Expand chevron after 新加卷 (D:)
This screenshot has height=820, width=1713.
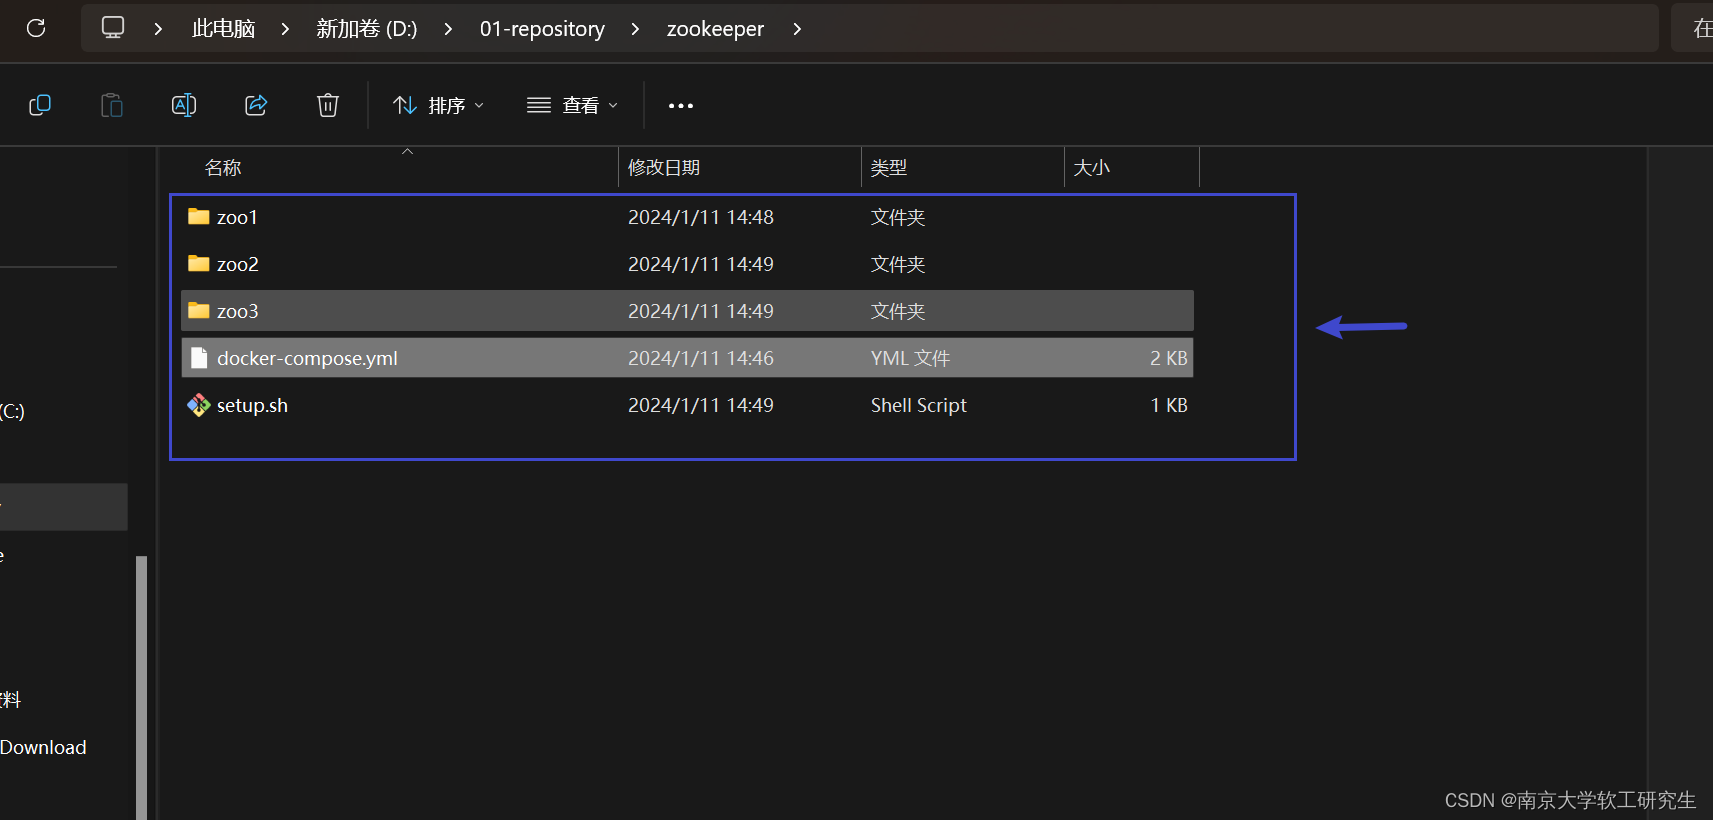pyautogui.click(x=448, y=29)
